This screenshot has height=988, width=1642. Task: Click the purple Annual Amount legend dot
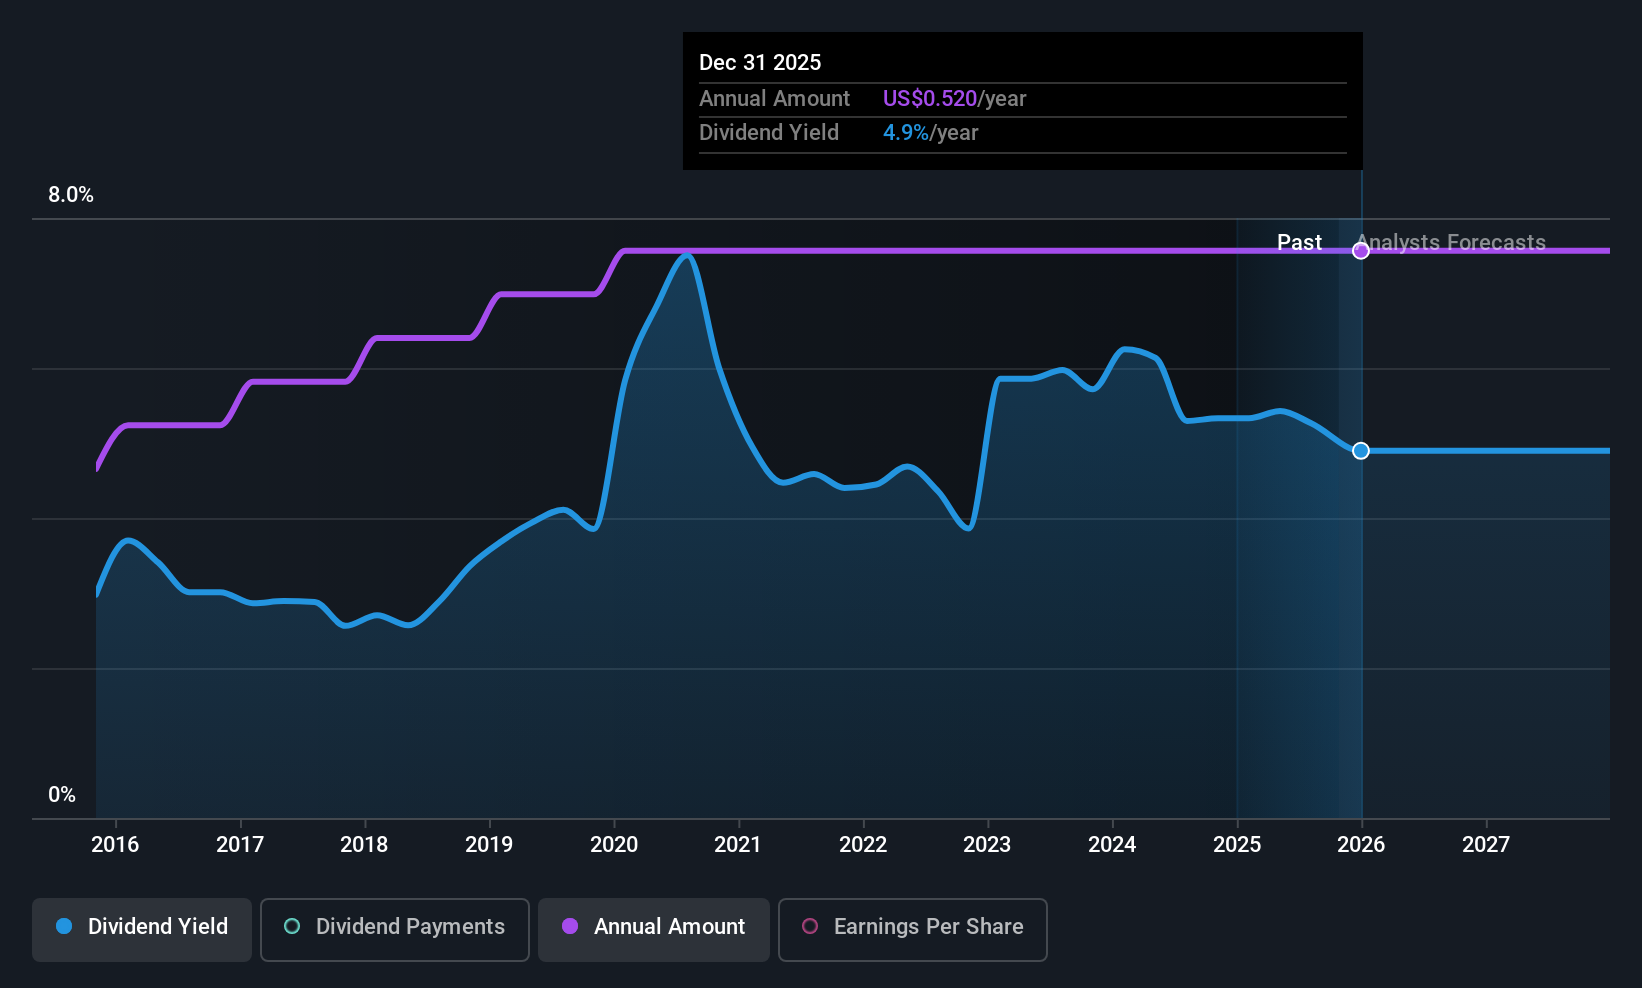[570, 928]
